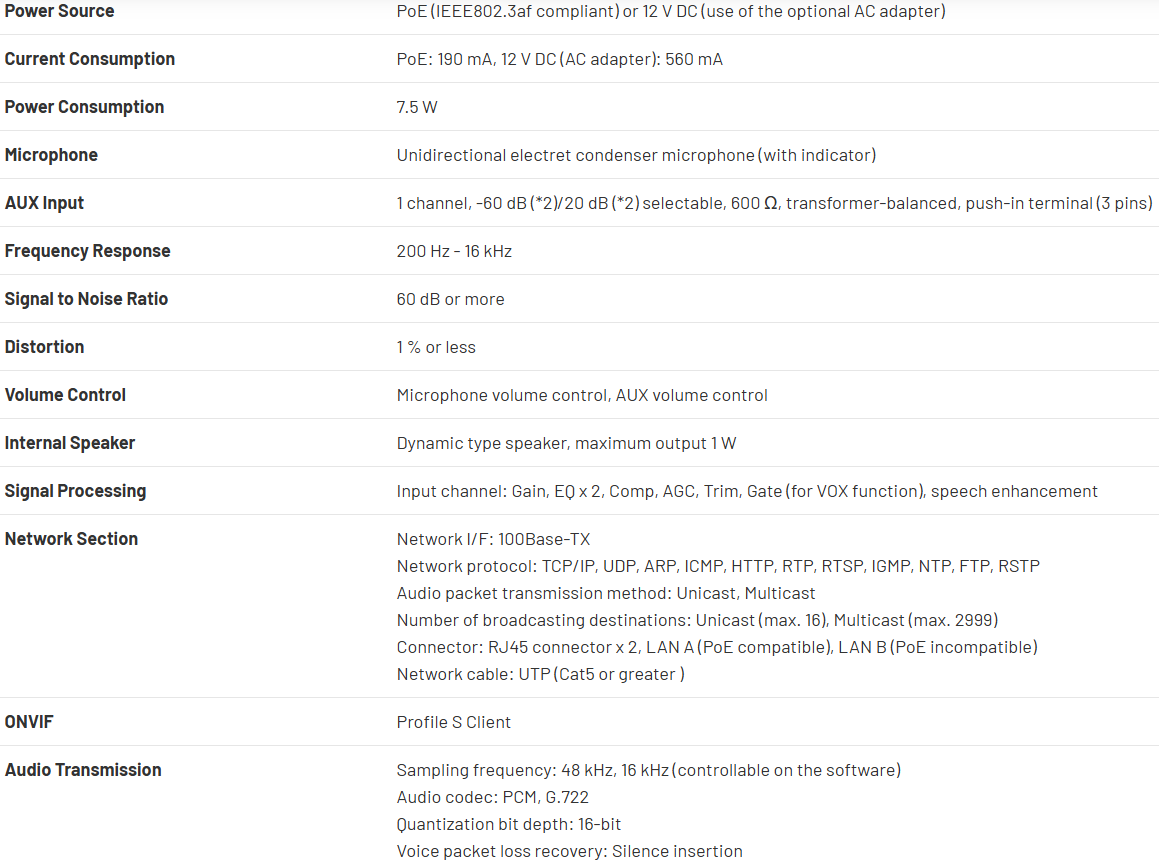Click the Audio Transmission row label
This screenshot has height=863, width=1159.
pos(83,770)
